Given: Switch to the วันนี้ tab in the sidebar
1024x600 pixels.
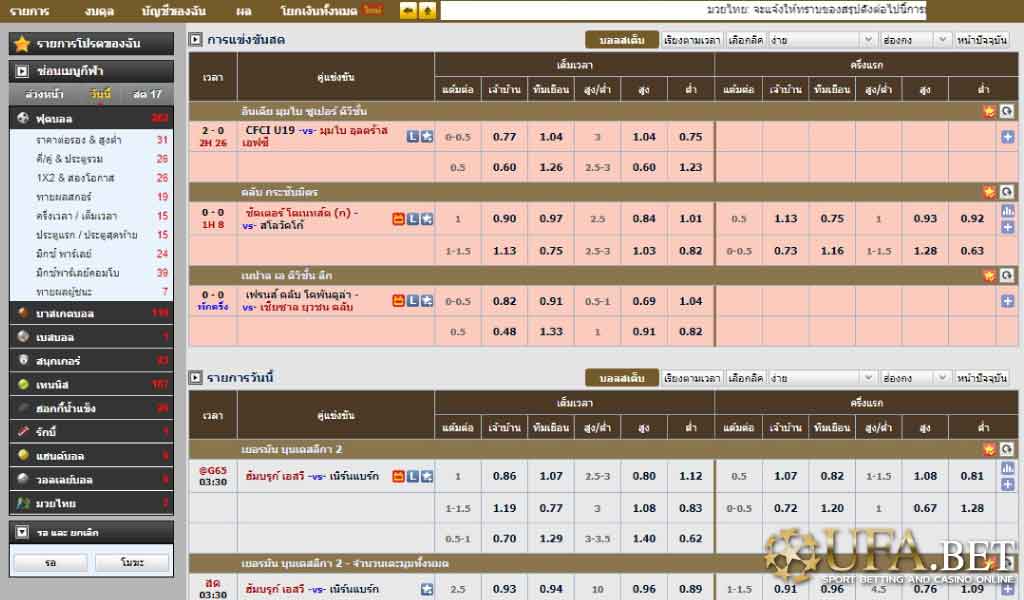Looking at the screenshot, I should click(100, 94).
